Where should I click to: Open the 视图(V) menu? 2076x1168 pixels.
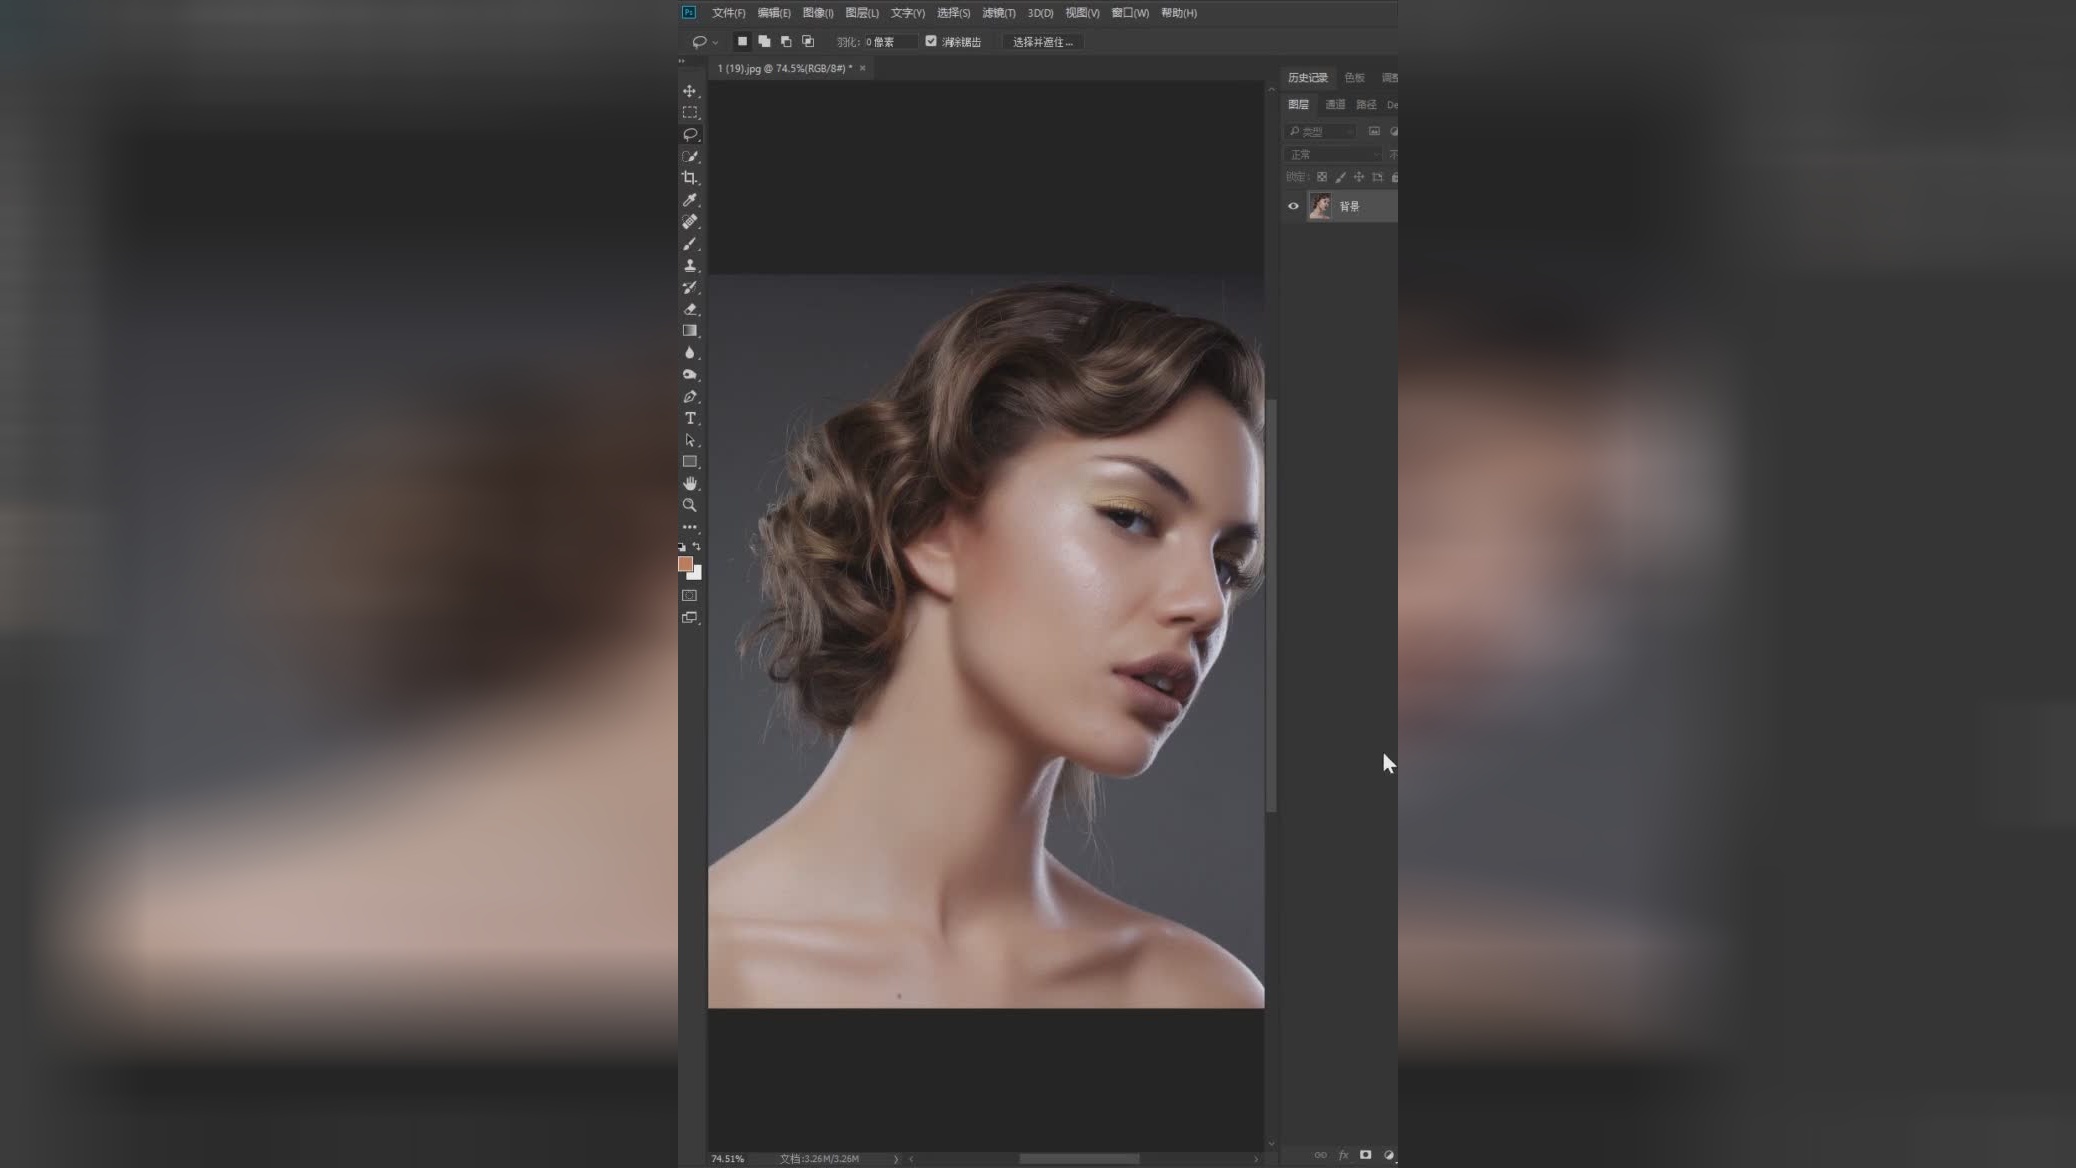pos(1082,13)
